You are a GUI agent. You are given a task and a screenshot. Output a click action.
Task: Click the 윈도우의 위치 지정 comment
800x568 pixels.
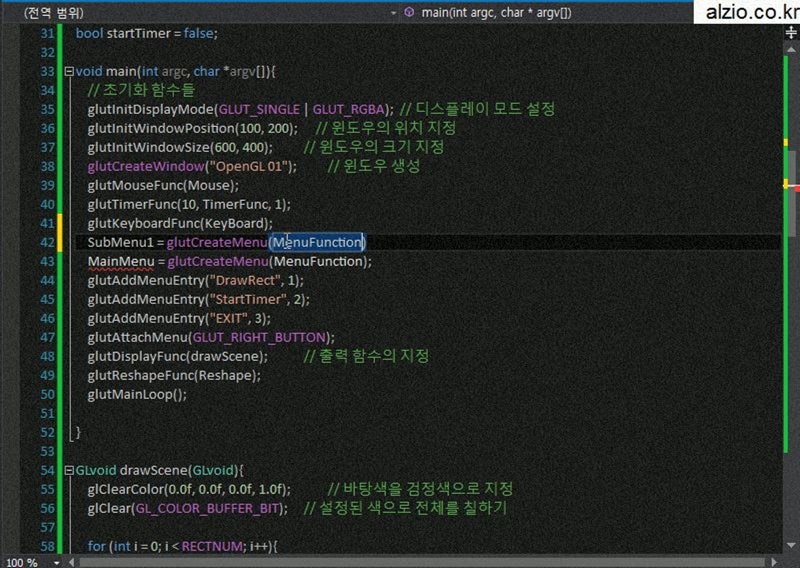point(386,128)
